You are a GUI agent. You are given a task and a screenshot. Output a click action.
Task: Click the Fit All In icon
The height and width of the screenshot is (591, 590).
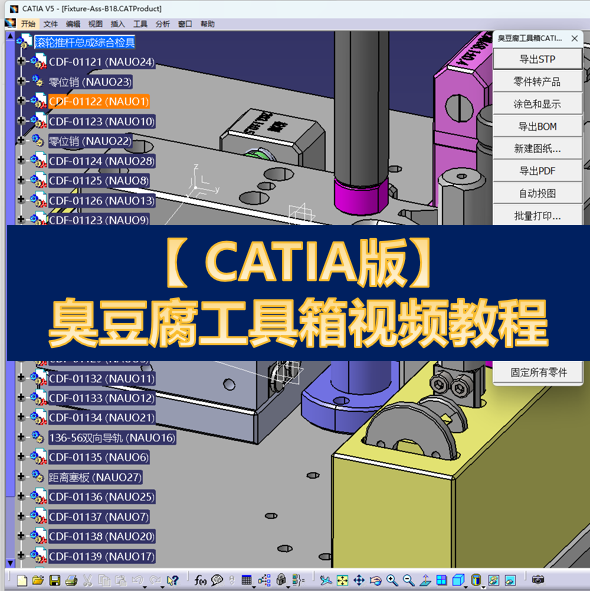coord(342,580)
